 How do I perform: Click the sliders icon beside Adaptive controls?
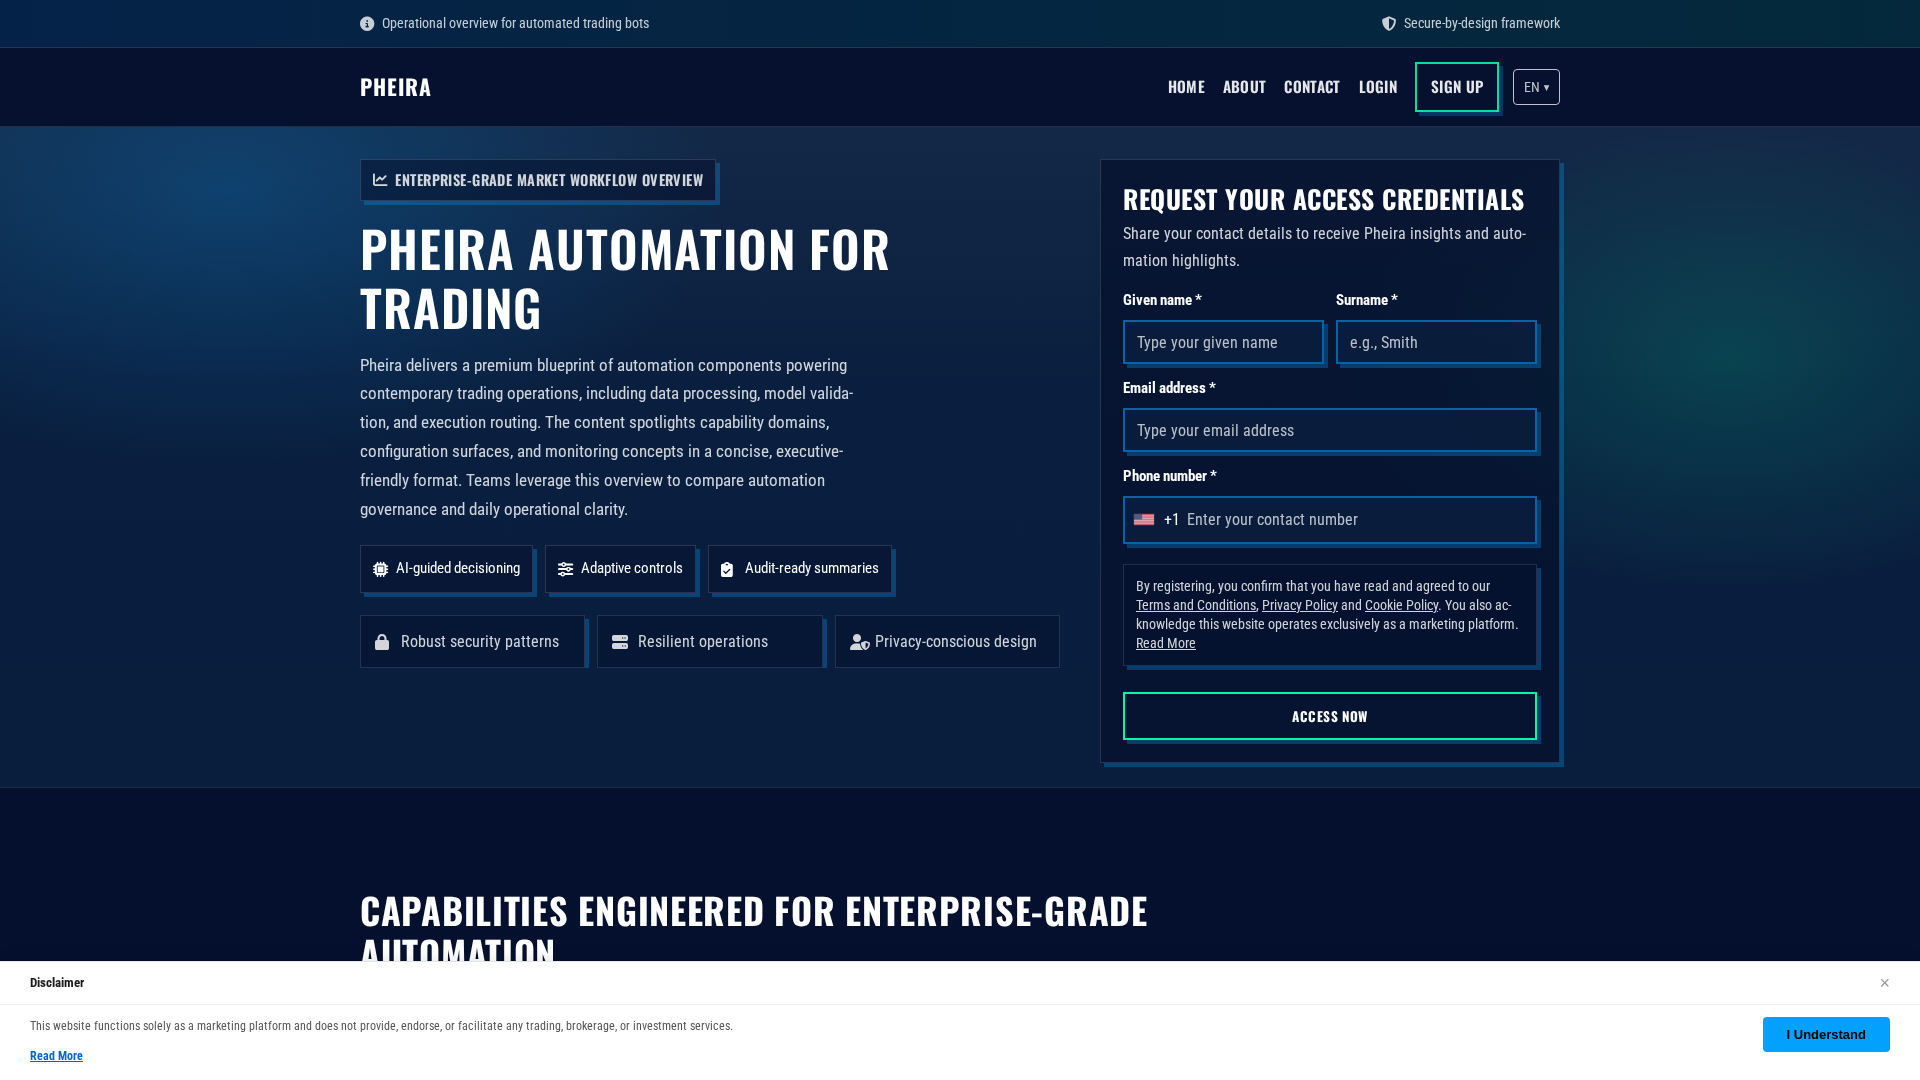pos(565,569)
